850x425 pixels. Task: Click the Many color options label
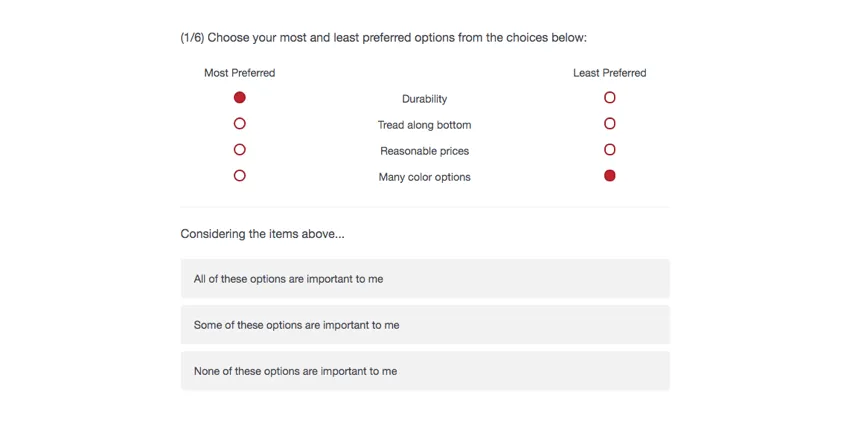[x=425, y=177]
